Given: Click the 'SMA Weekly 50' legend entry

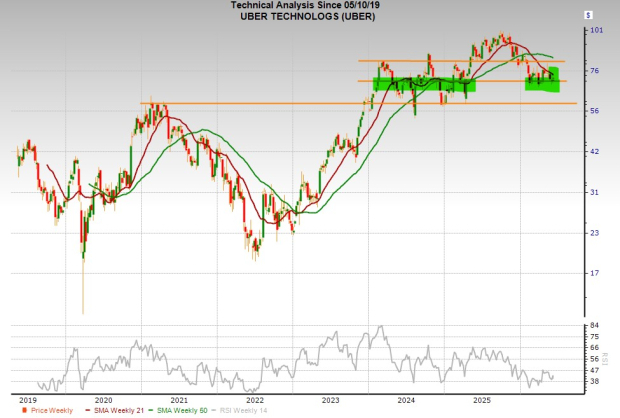Looking at the screenshot, I should coord(178,410).
